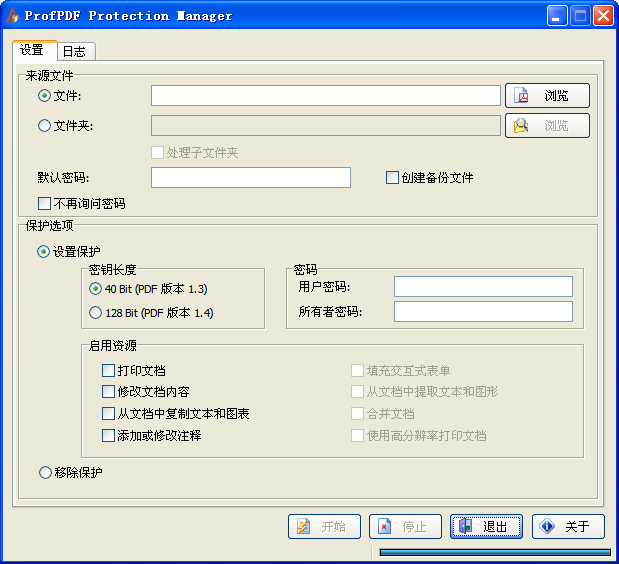Choose 40 Bit (PDF 版本 1.3) key length
This screenshot has height=564, width=619.
point(96,289)
